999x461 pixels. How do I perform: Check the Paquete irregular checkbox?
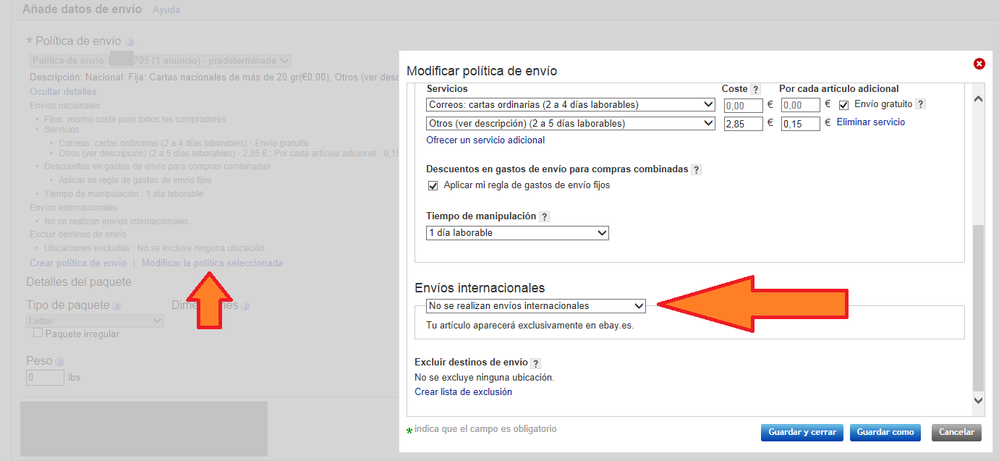coord(38,334)
